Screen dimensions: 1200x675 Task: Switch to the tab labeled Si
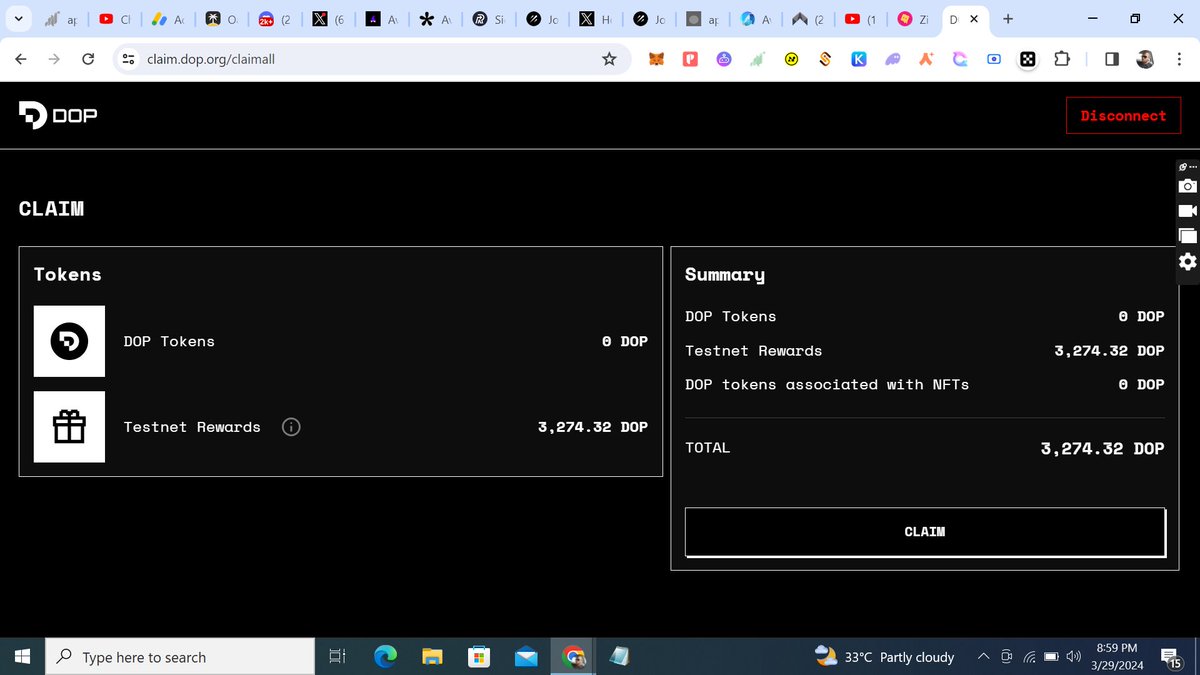tap(490, 19)
